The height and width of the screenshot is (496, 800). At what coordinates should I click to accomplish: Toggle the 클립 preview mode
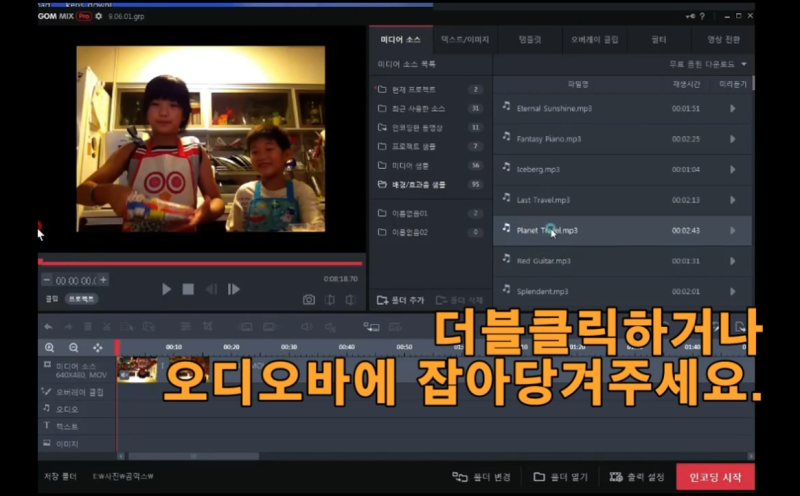pyautogui.click(x=52, y=299)
